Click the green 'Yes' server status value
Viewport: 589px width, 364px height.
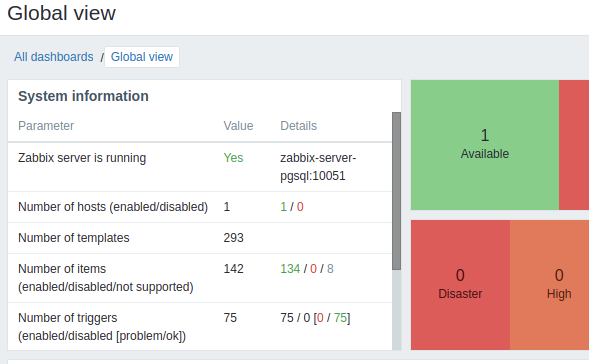coord(233,158)
